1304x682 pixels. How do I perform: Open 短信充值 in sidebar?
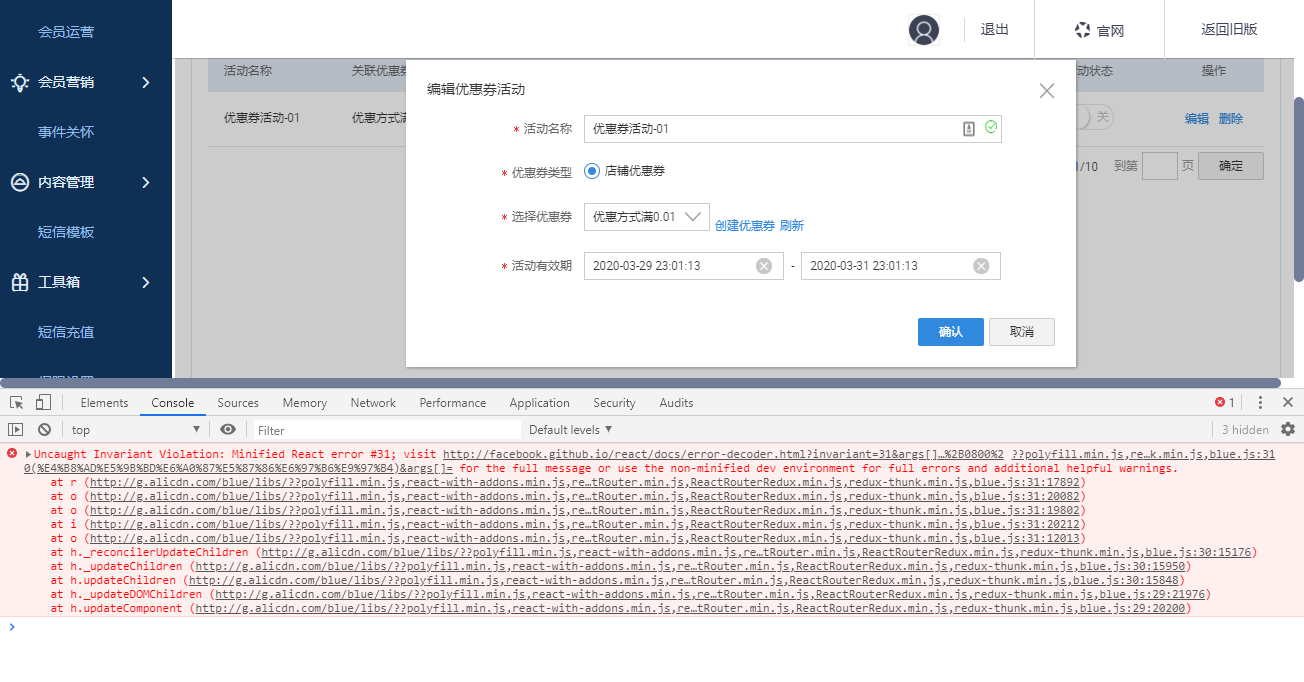point(66,332)
